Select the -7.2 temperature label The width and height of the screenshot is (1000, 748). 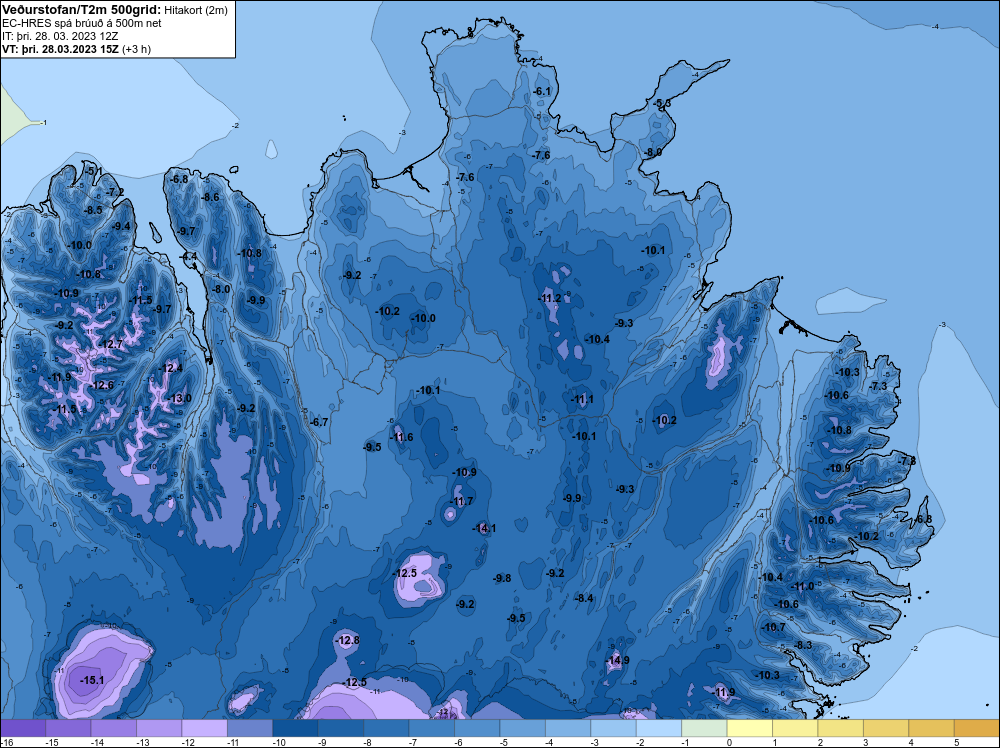click(x=115, y=192)
